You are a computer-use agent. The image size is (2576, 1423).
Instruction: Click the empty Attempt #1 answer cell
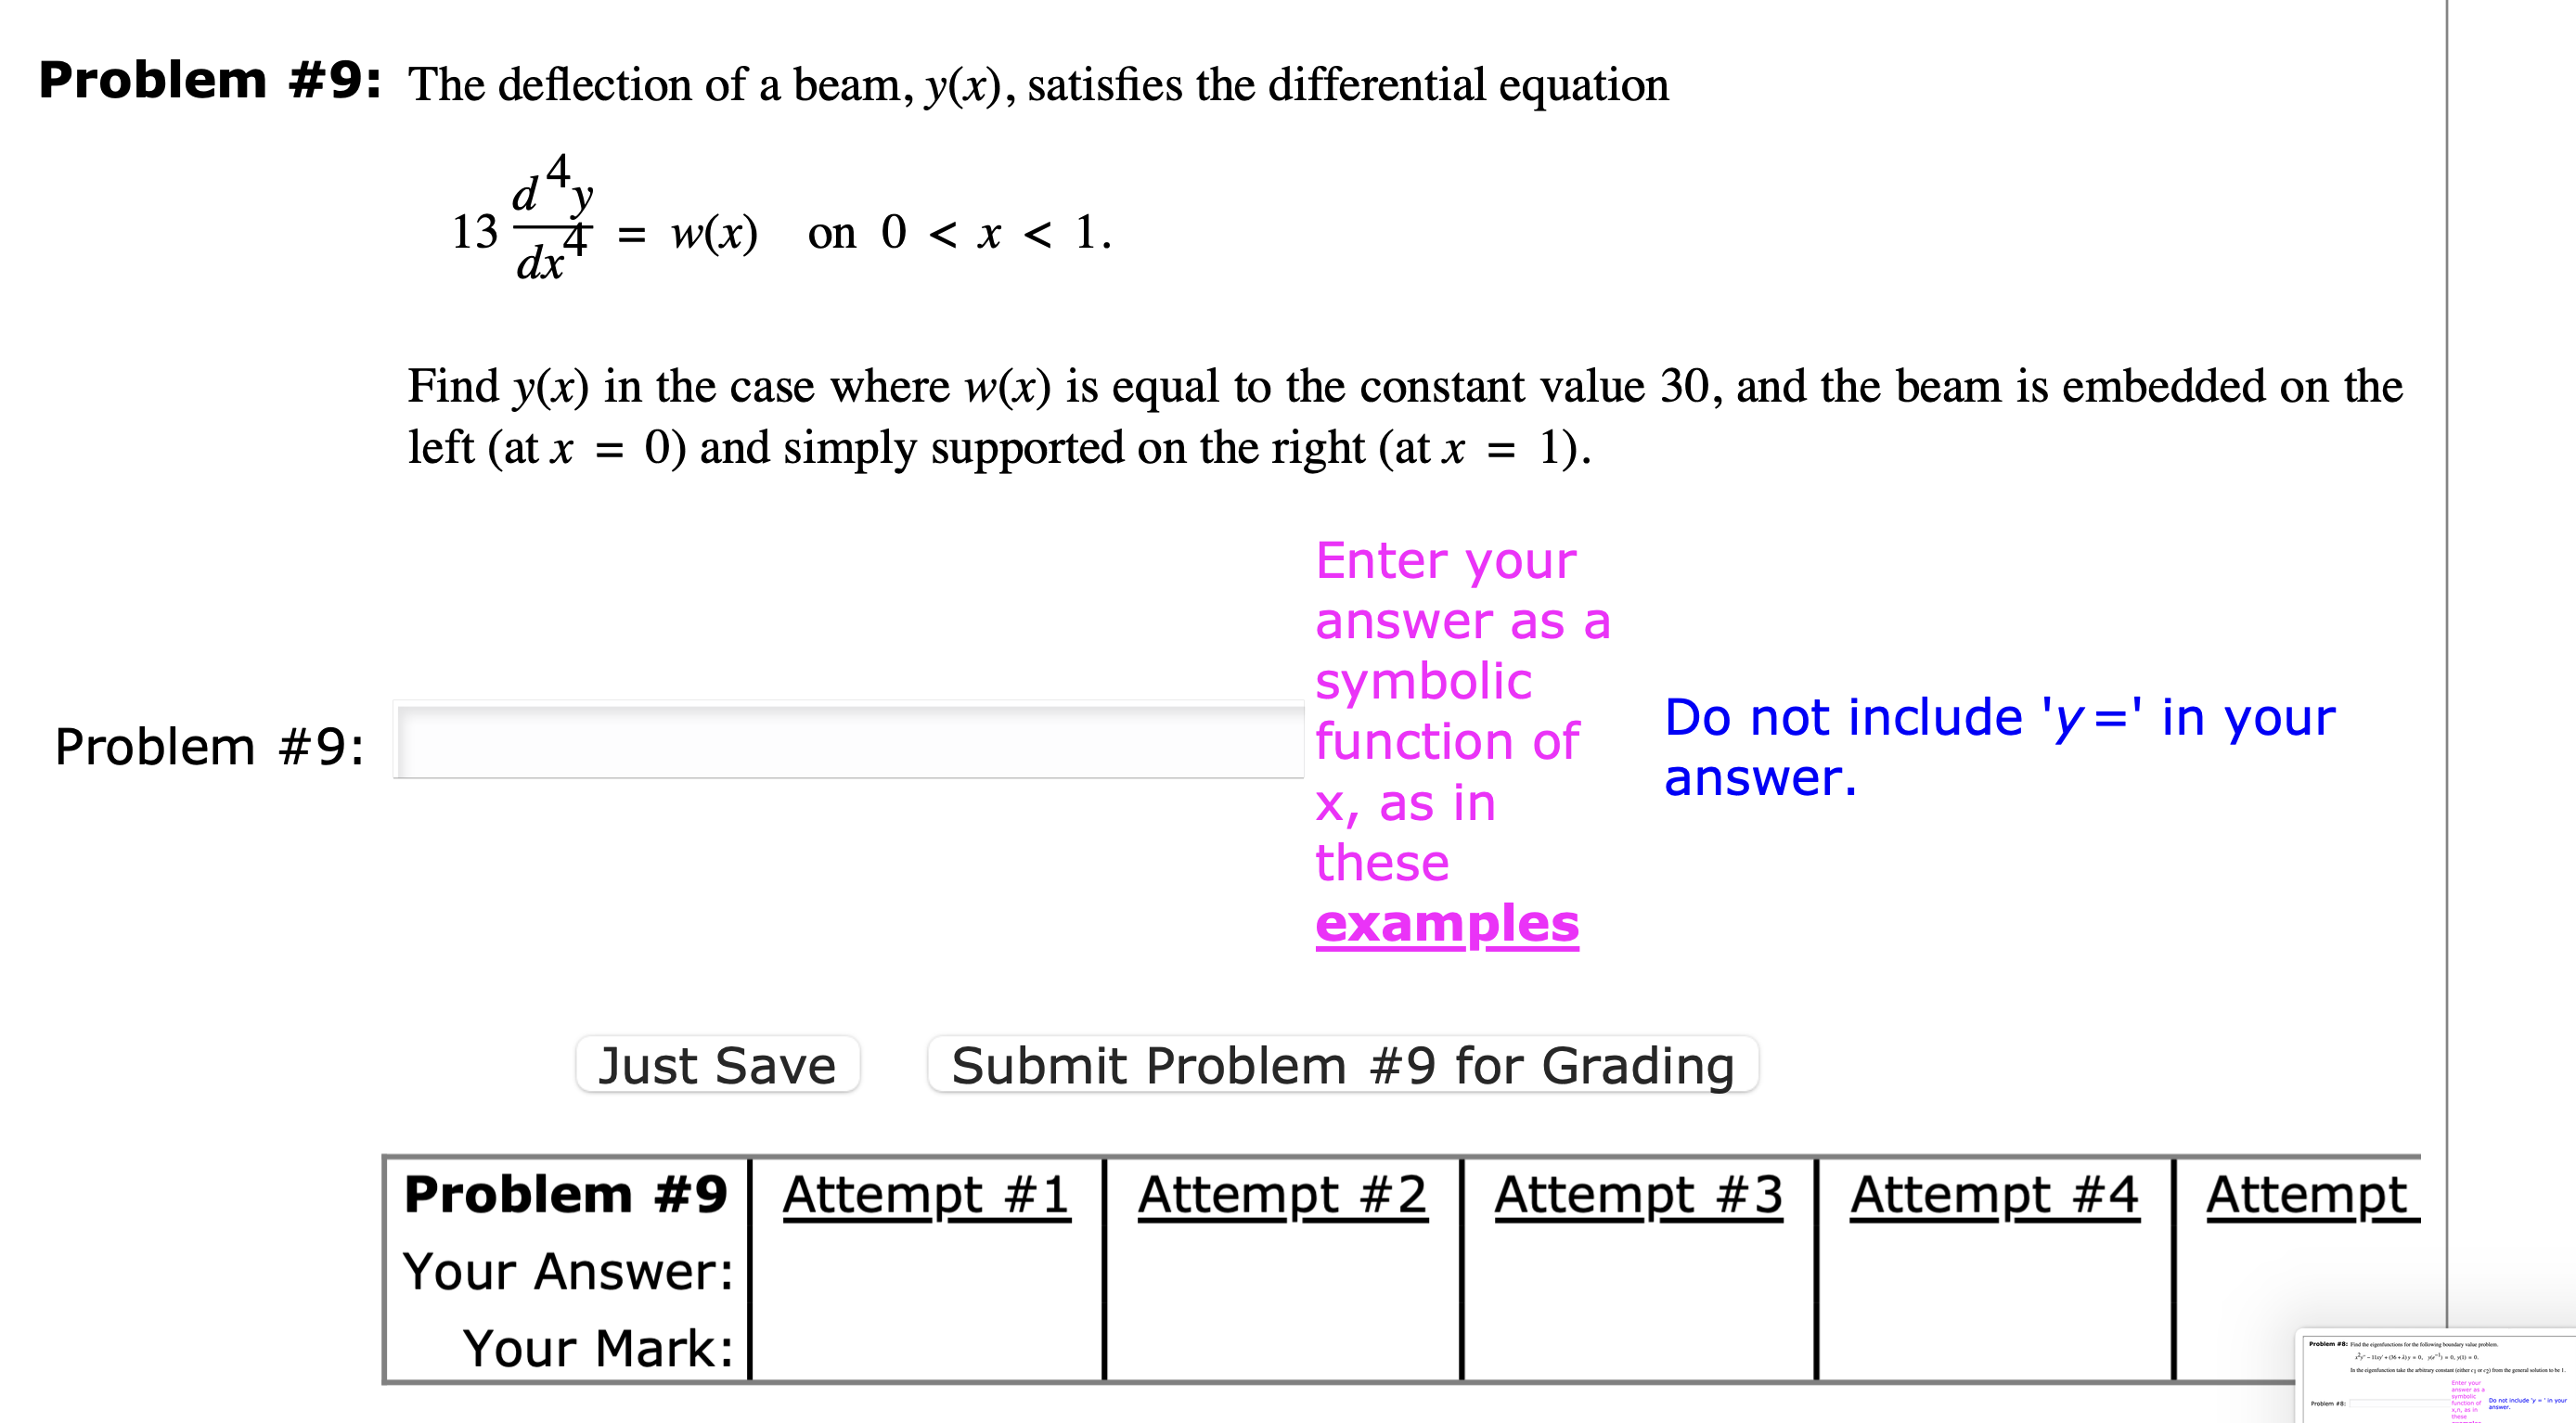pyautogui.click(x=928, y=1271)
